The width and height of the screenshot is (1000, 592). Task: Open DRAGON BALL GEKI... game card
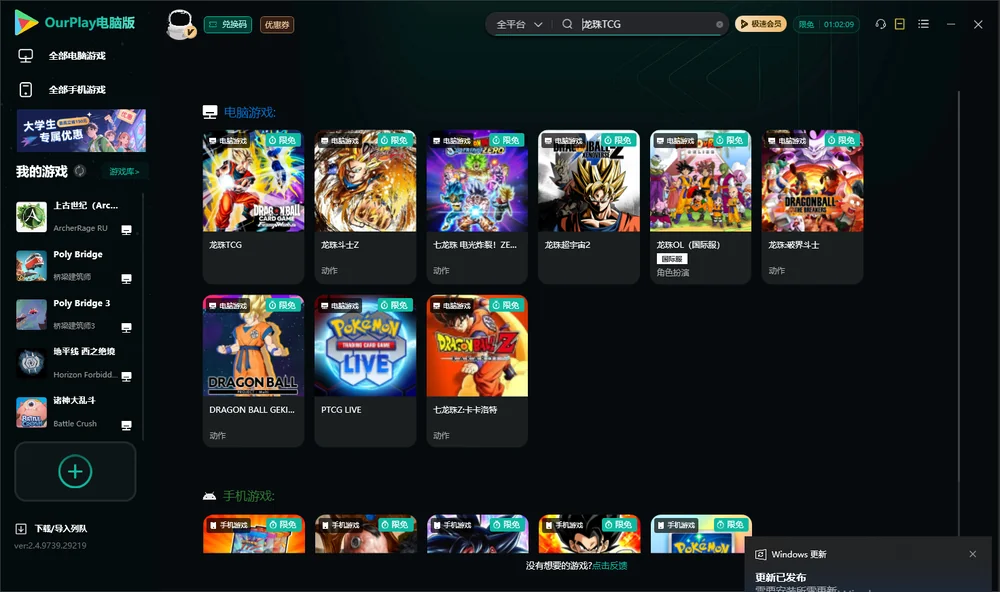coord(253,371)
